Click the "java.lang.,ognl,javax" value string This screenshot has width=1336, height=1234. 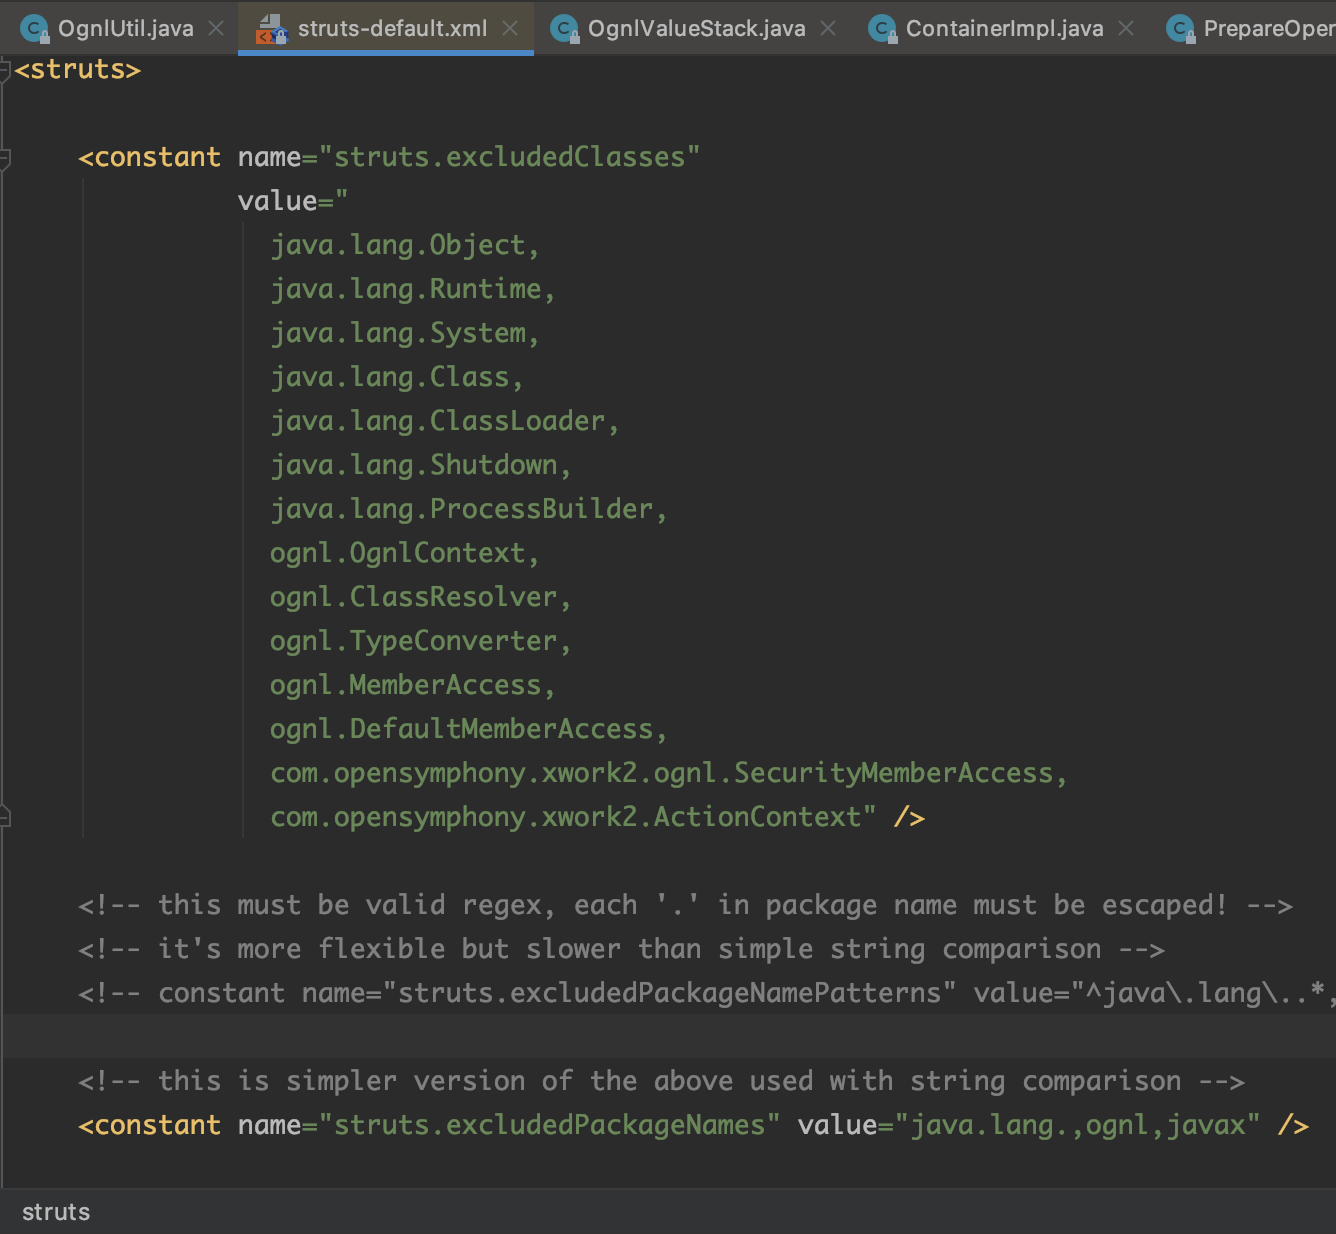pos(1078,1125)
